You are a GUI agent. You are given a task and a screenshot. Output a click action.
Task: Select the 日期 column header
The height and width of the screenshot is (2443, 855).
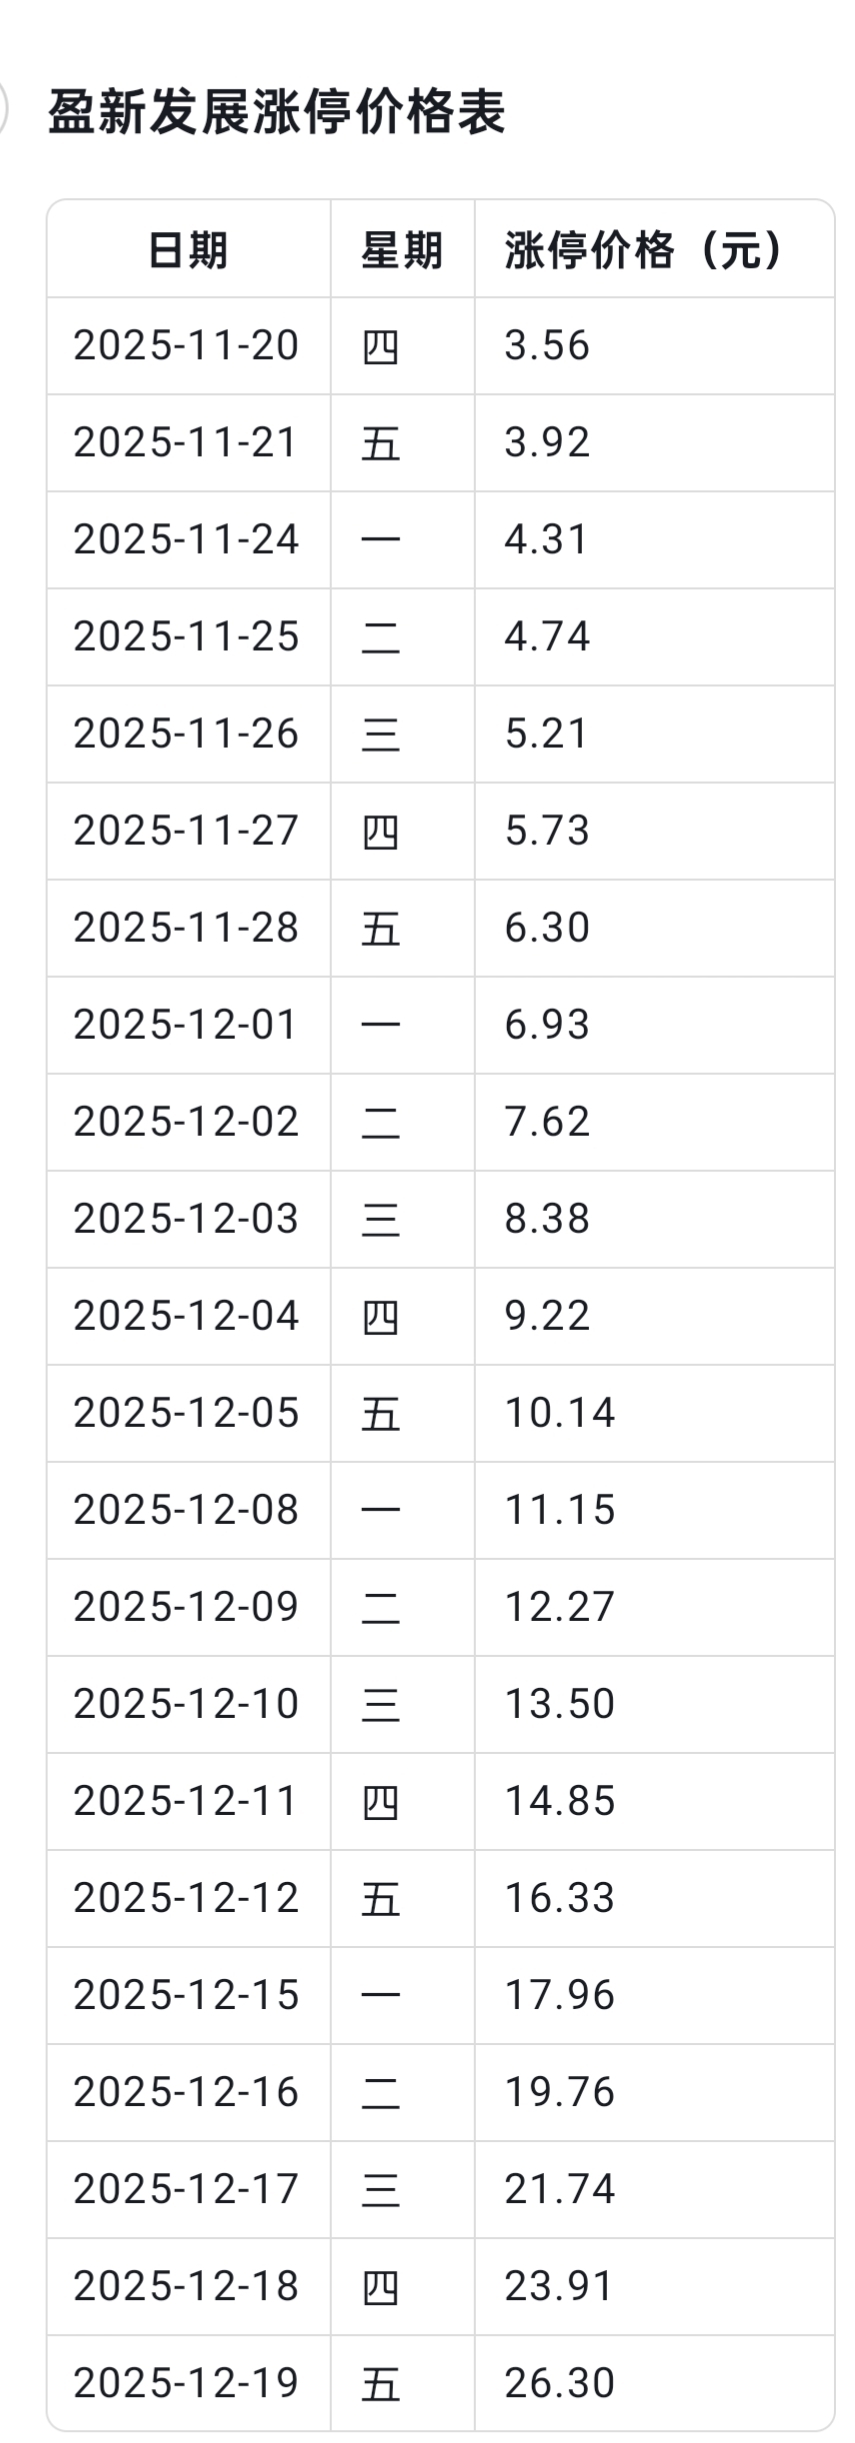tap(188, 249)
